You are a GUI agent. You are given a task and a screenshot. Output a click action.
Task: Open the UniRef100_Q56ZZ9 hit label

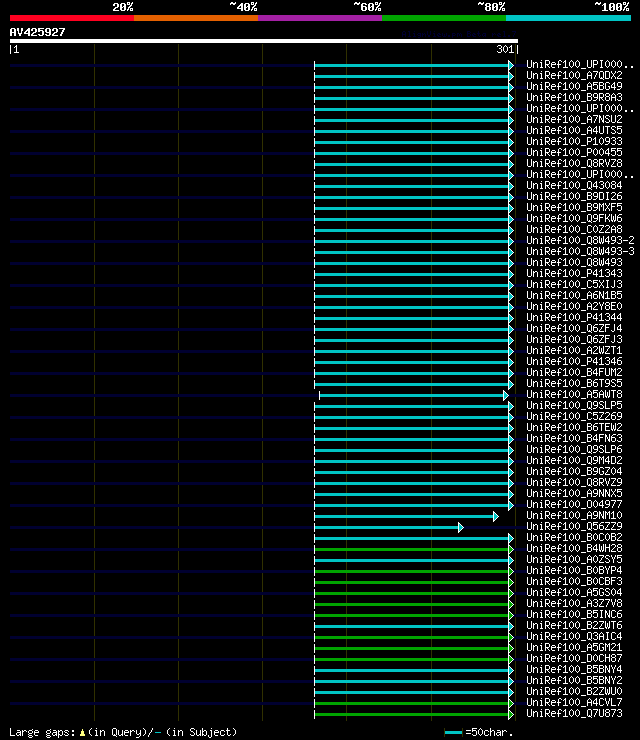pos(574,526)
